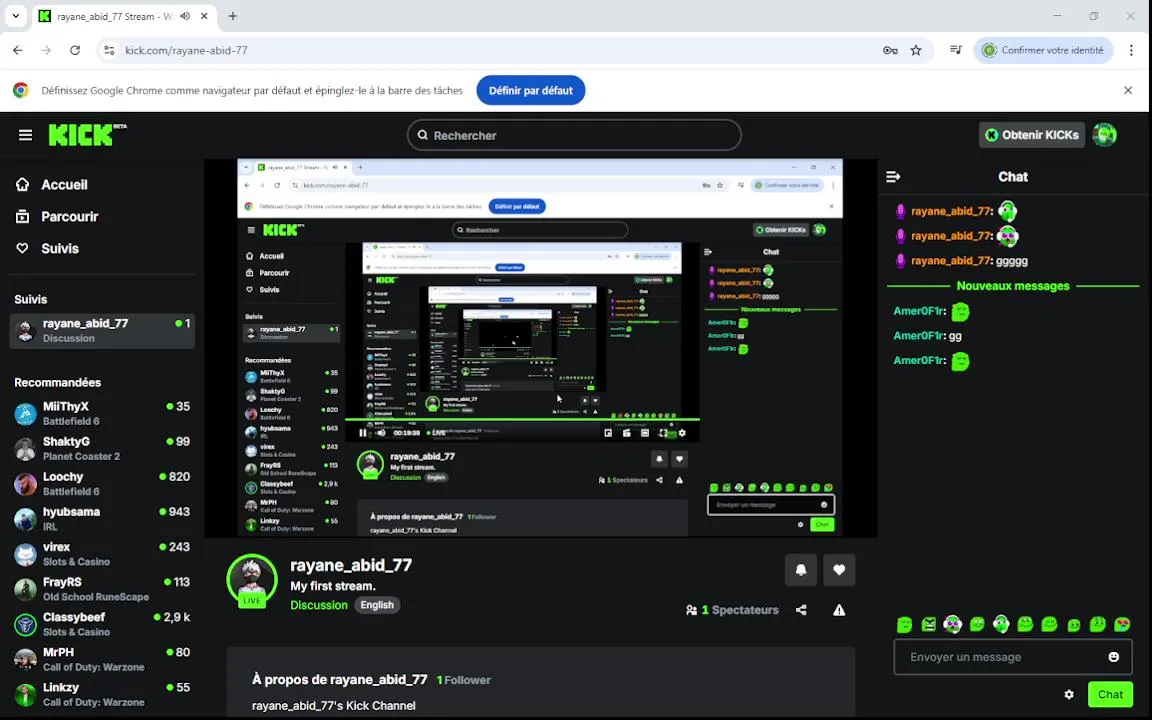Screen dimensions: 1152x720
Task: Open recommended channel hyubsama
Action: click(x=102, y=519)
